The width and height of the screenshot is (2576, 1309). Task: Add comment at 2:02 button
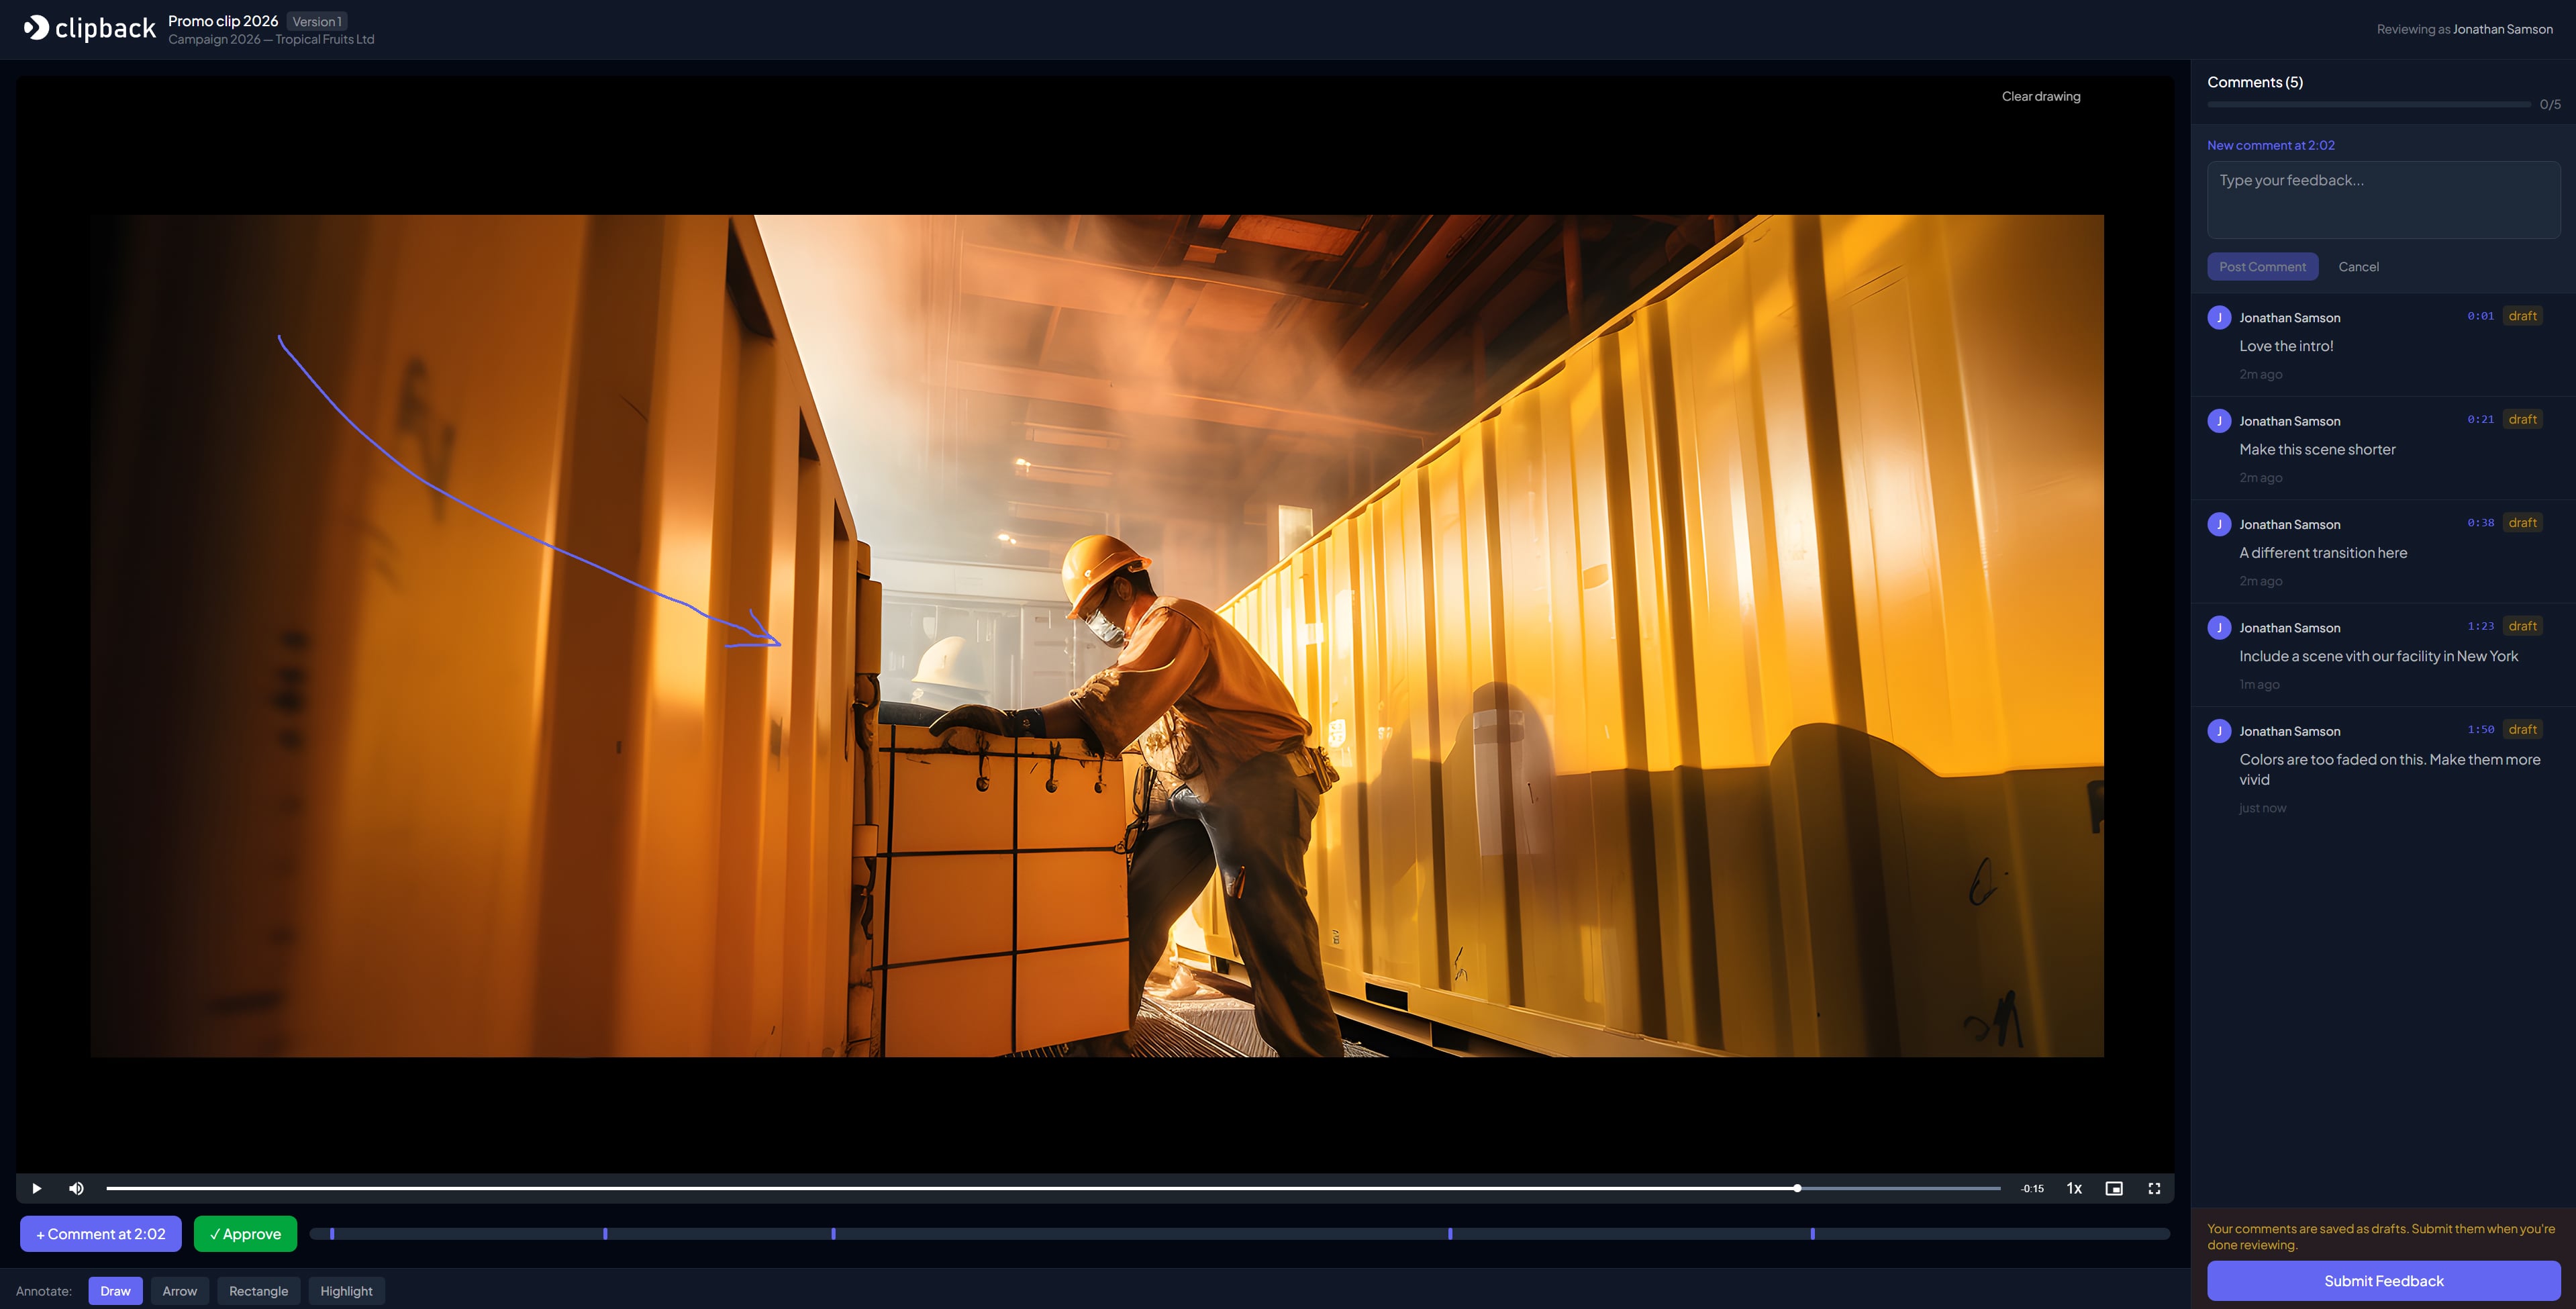[100, 1233]
